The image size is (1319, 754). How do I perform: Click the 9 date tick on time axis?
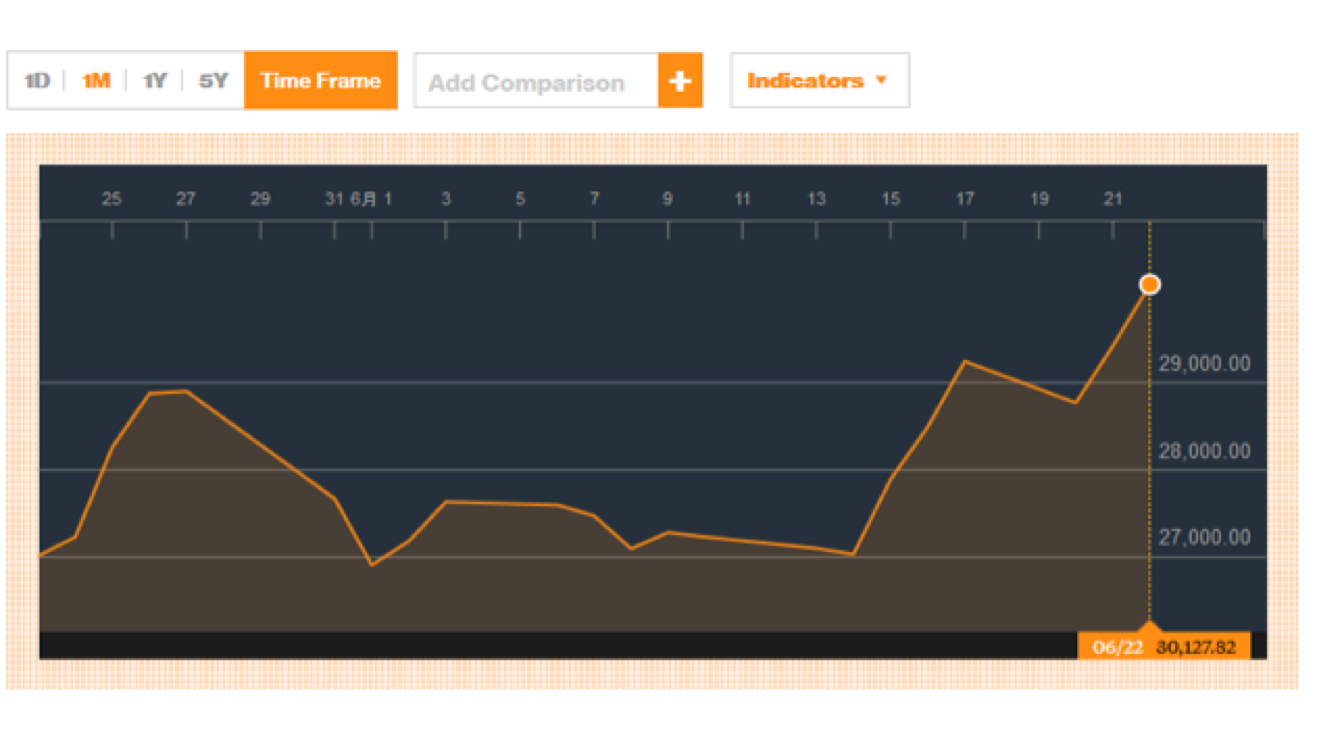point(667,199)
